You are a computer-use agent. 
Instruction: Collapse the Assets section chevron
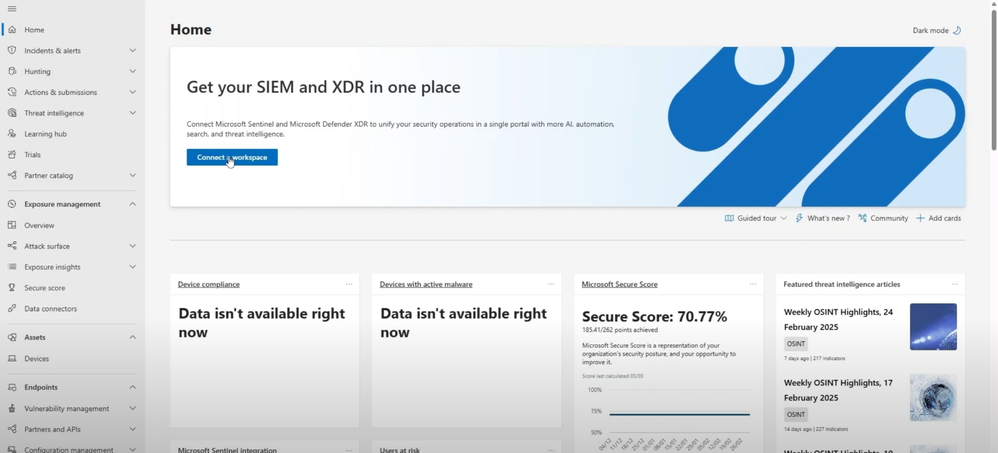tap(132, 337)
